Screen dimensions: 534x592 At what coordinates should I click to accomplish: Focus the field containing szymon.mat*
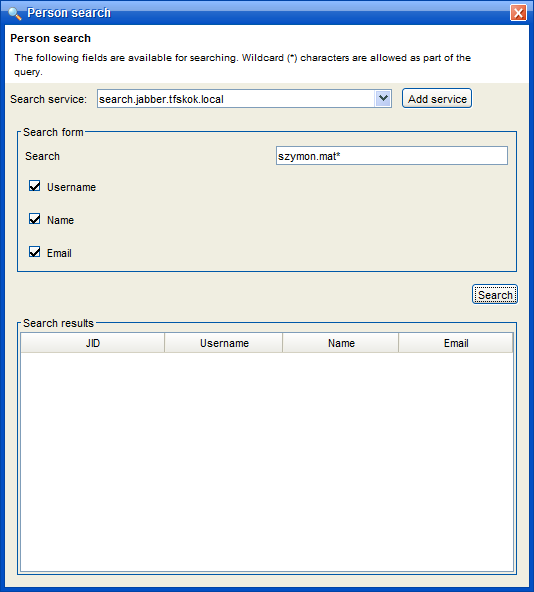click(x=392, y=156)
